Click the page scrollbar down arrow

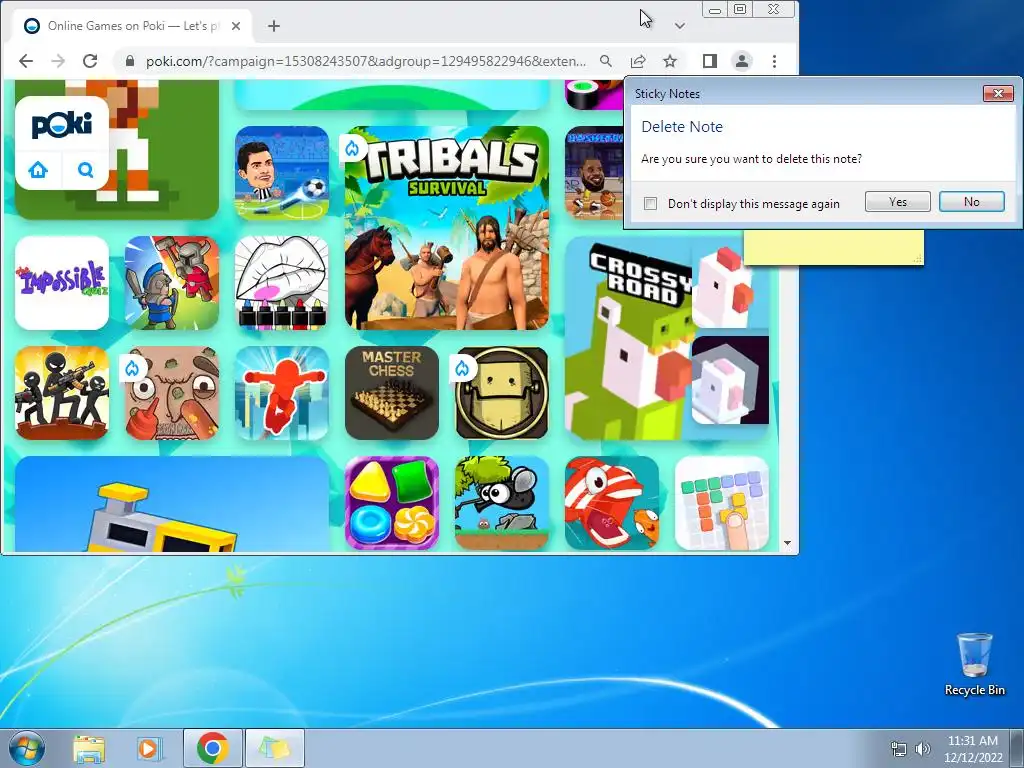pyautogui.click(x=788, y=543)
